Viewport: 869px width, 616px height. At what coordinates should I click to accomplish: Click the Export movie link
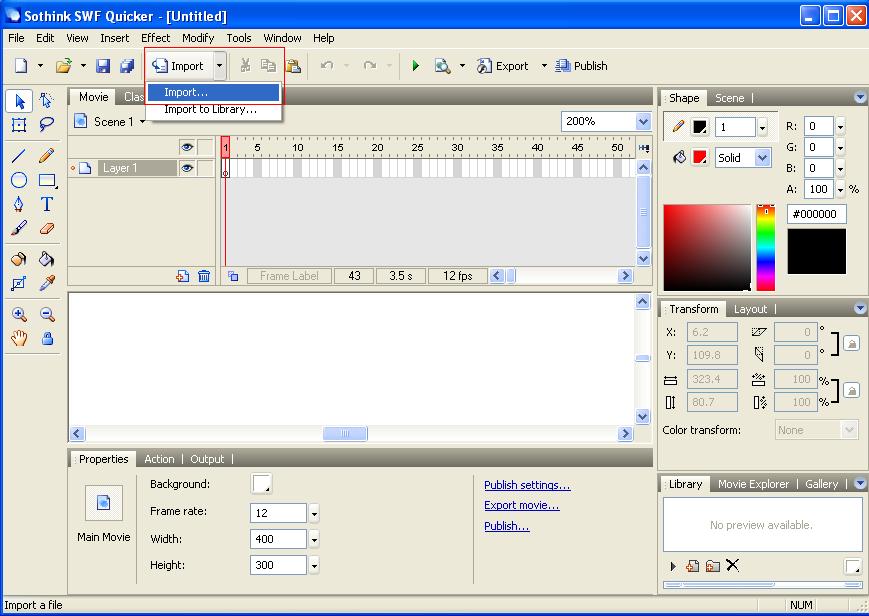(522, 505)
